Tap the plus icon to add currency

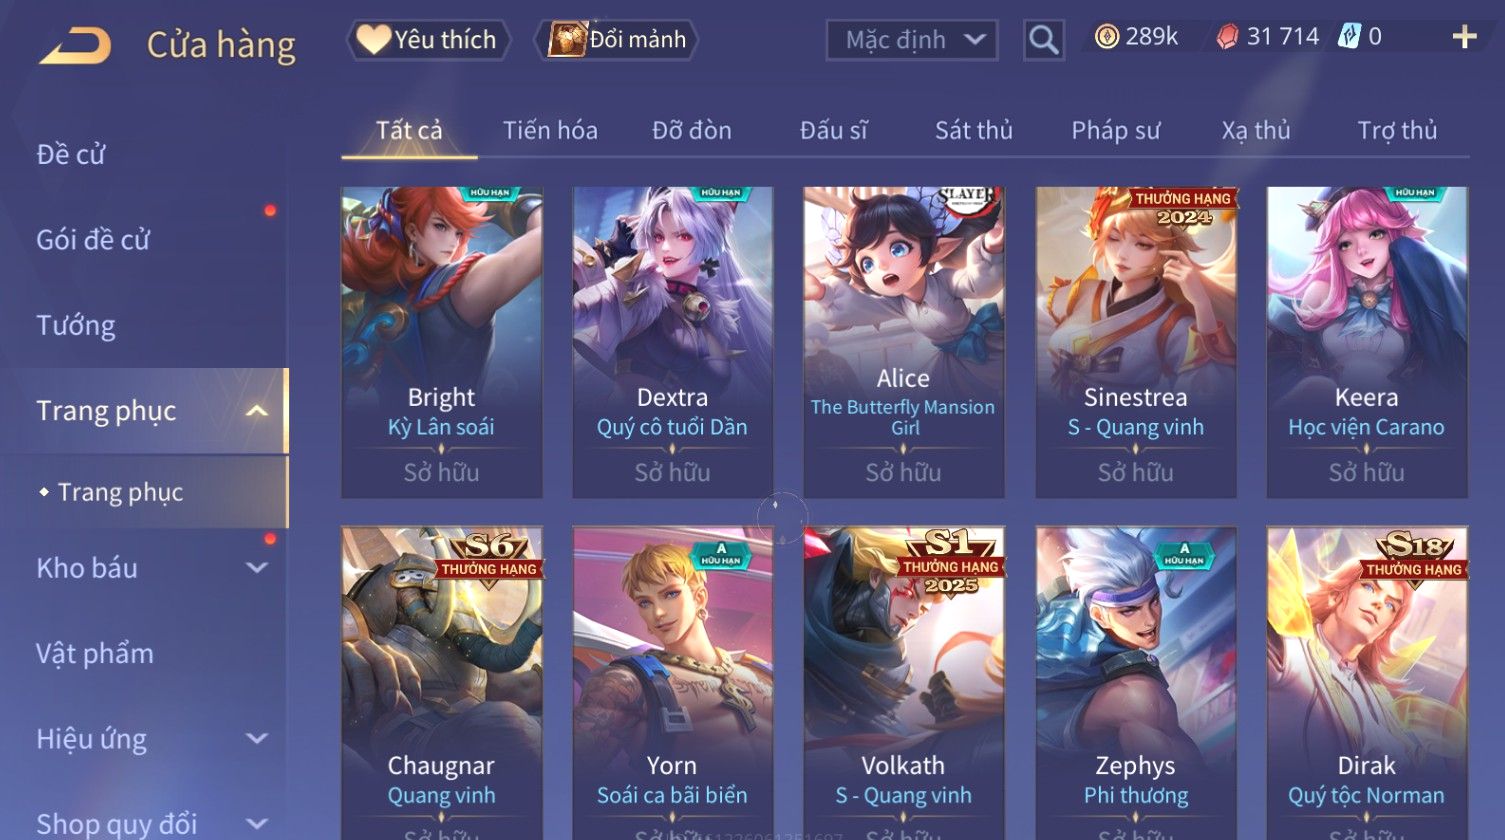pos(1464,38)
